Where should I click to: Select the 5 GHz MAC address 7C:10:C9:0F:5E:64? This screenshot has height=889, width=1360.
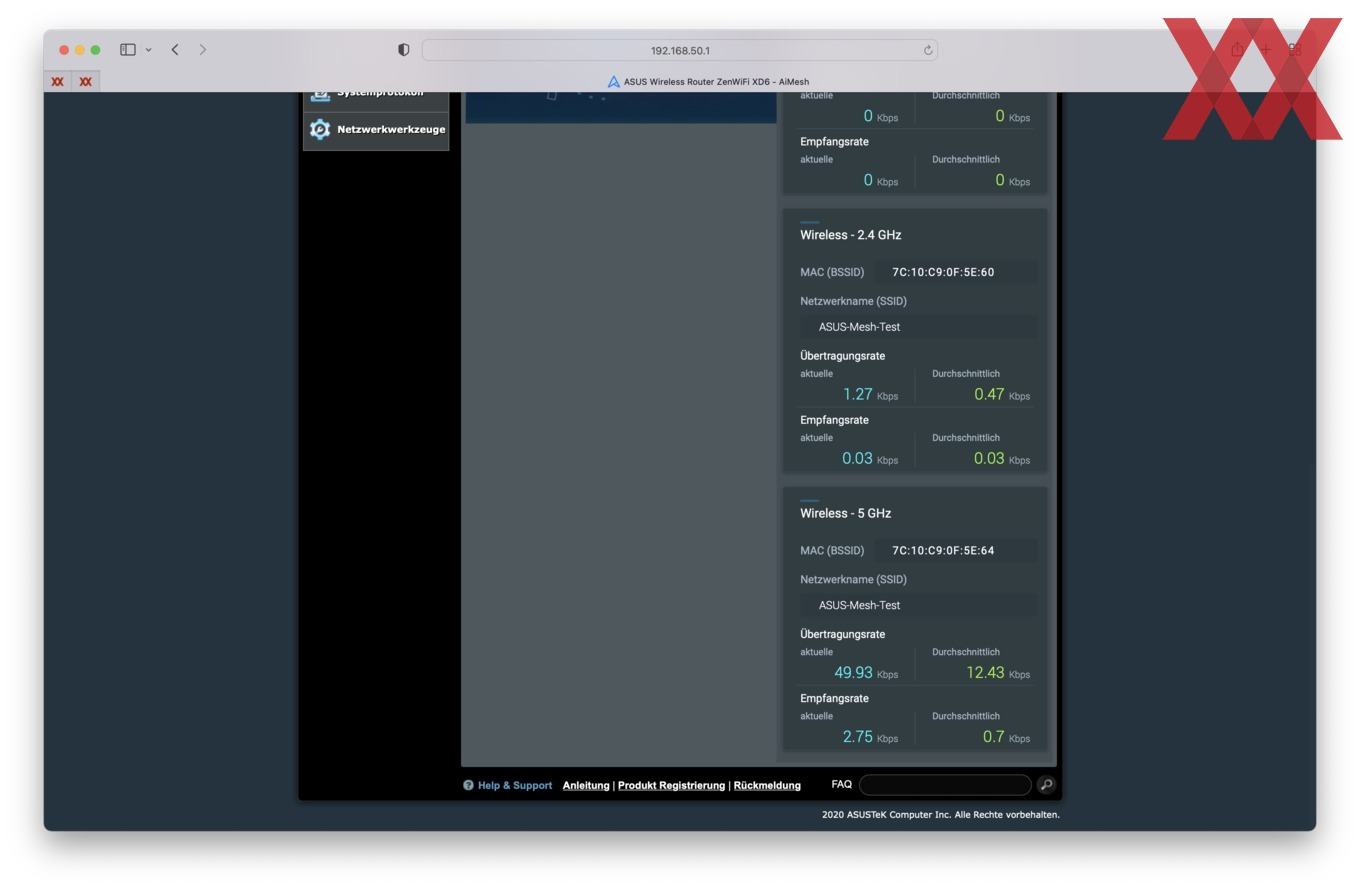point(943,551)
